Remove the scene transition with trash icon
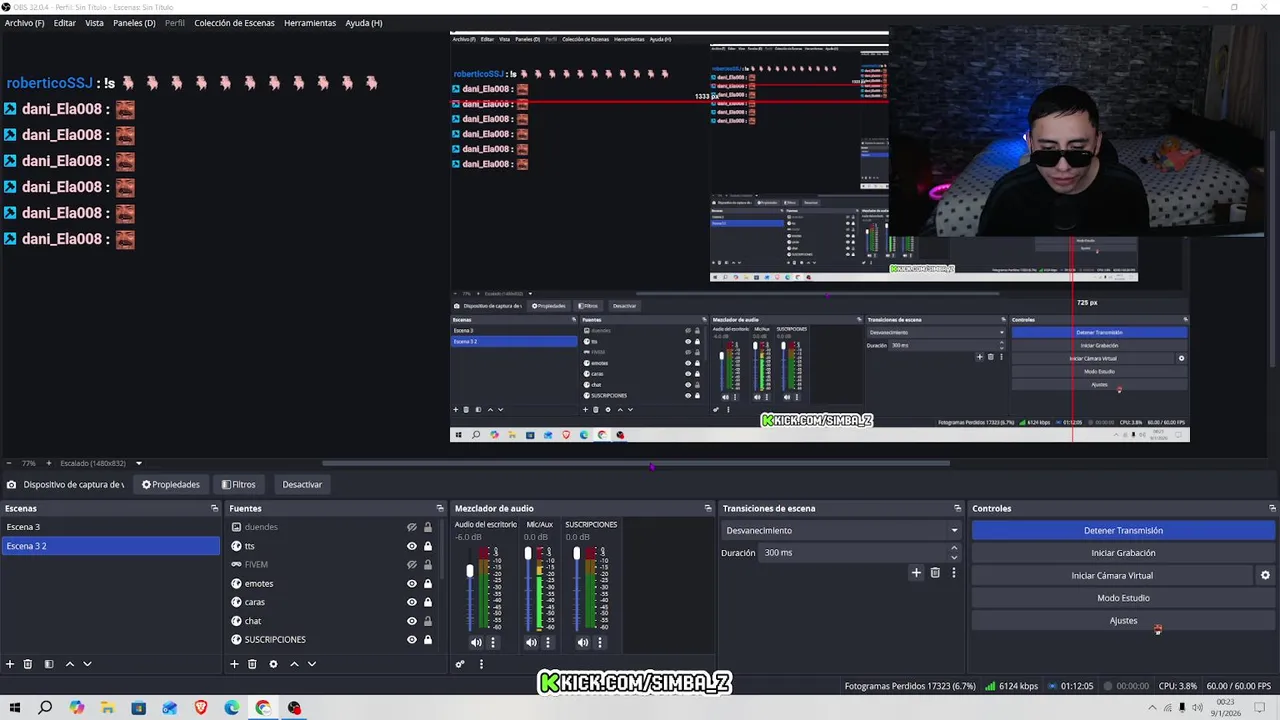The image size is (1280, 720). point(935,573)
